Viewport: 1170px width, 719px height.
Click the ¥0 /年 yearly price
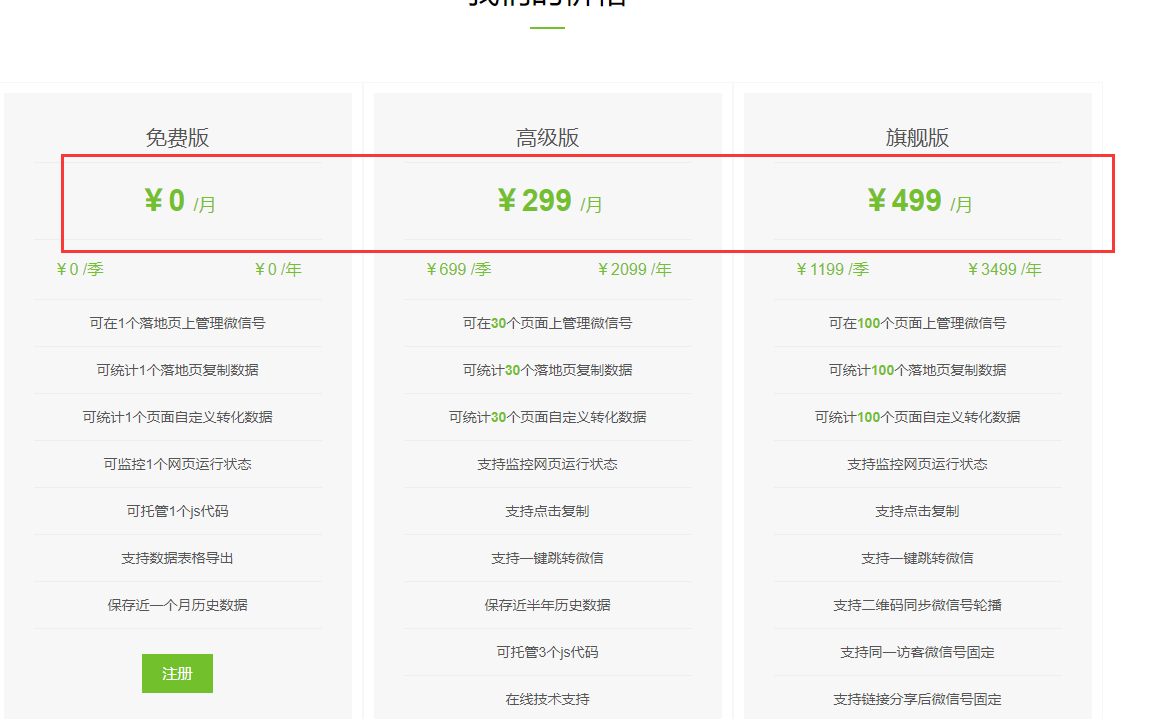click(278, 269)
